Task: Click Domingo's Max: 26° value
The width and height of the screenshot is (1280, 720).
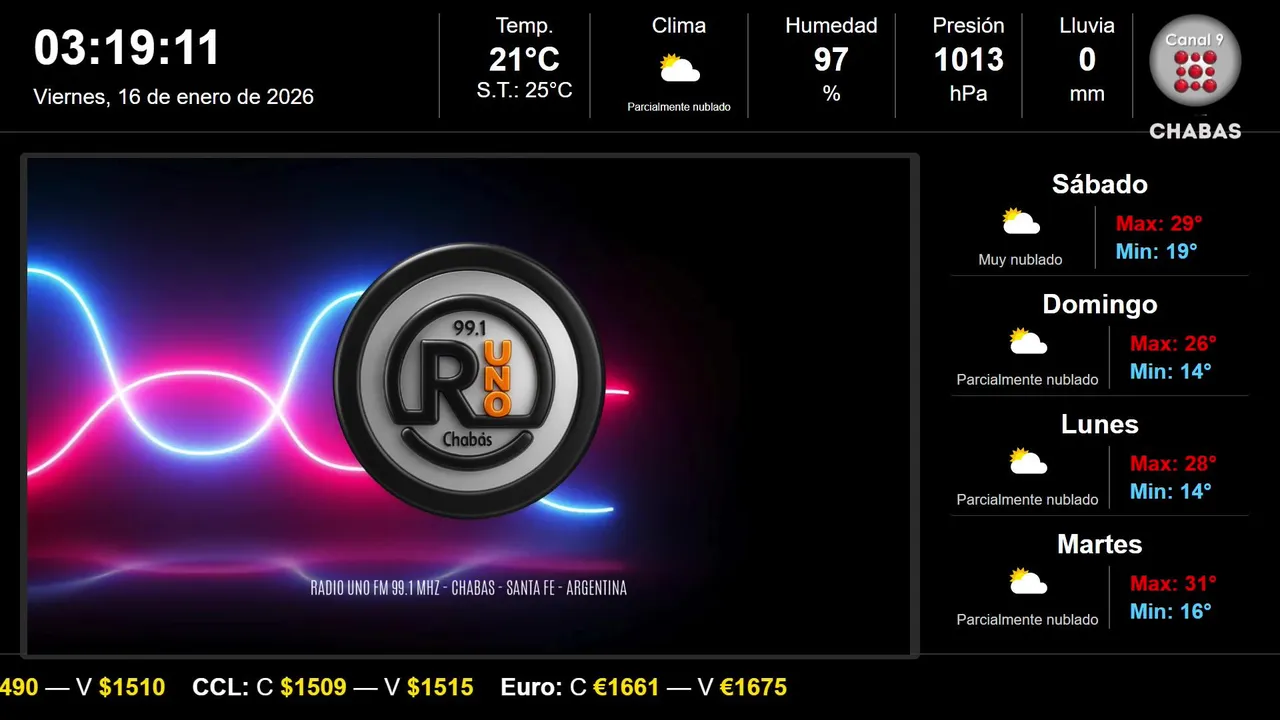Action: [x=1173, y=343]
